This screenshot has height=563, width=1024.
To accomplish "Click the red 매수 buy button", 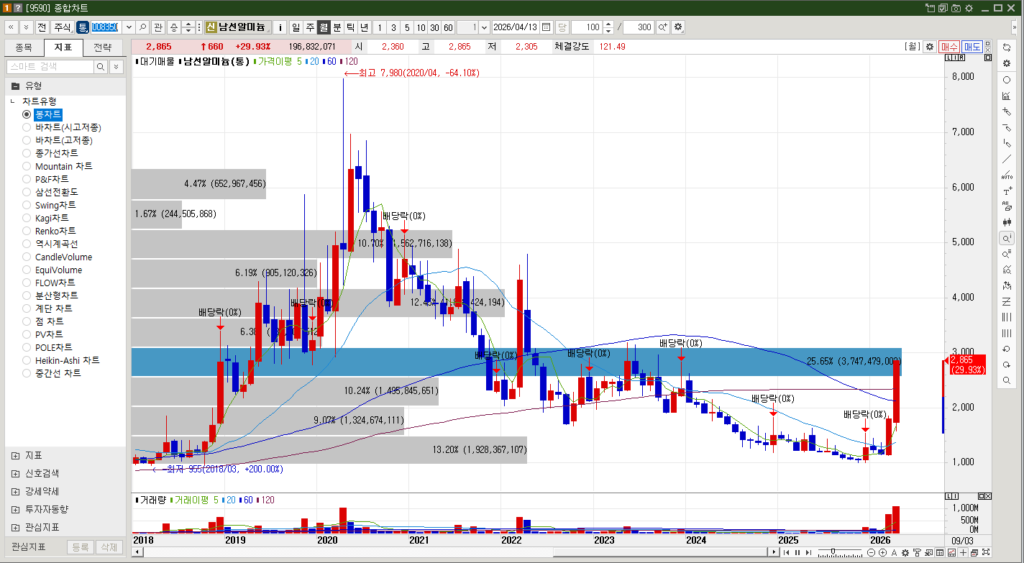I will click(x=949, y=47).
